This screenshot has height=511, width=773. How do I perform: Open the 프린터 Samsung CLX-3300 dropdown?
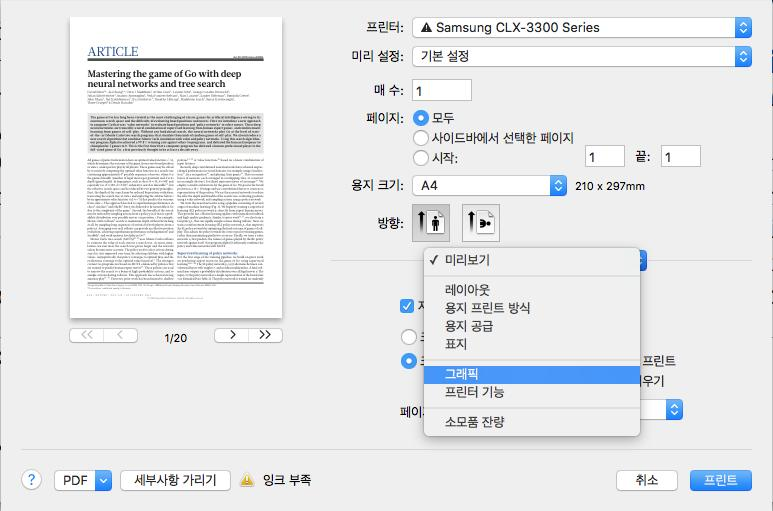tap(582, 28)
